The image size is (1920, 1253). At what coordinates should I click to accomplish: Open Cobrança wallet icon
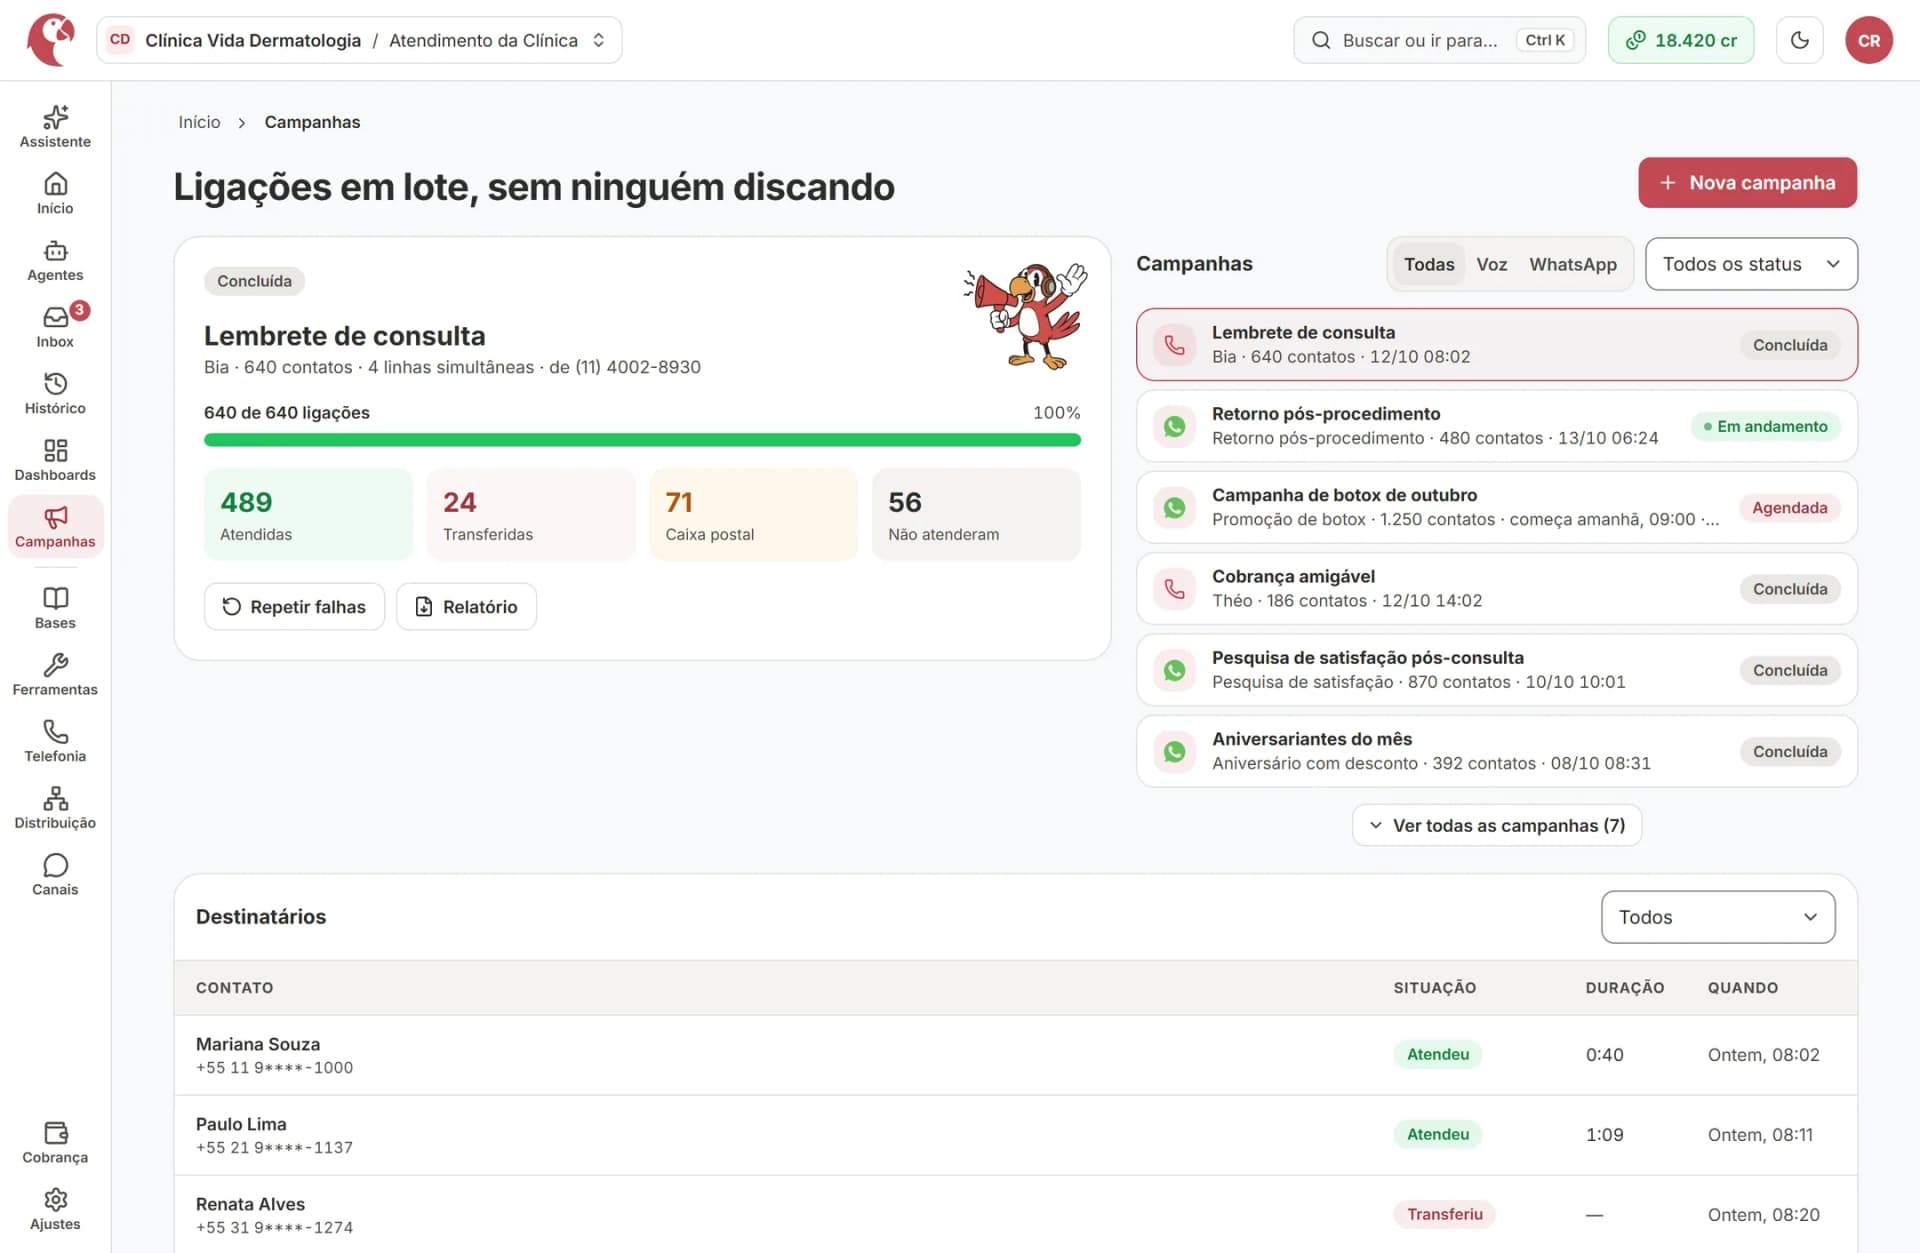point(55,1143)
